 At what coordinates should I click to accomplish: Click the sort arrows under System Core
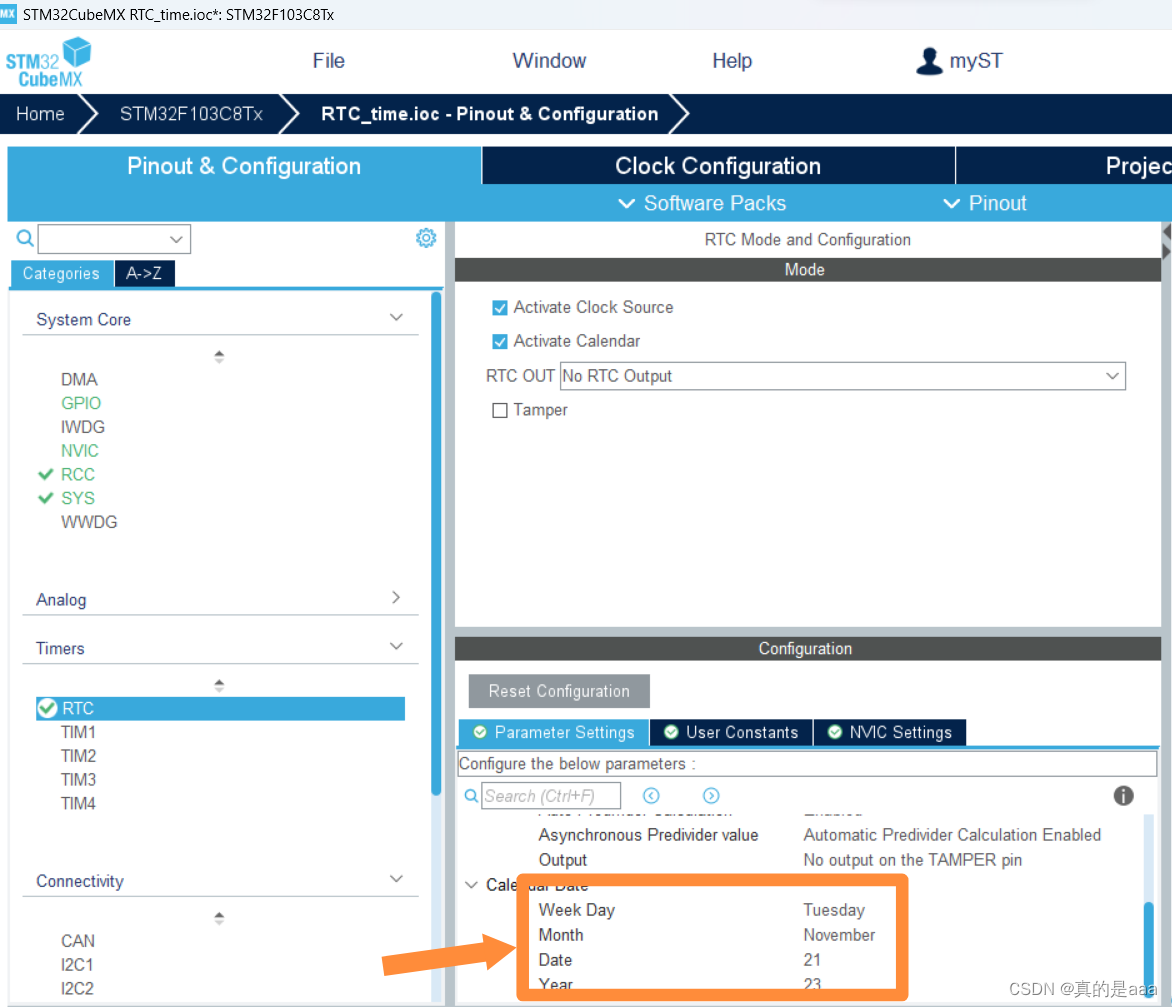pos(219,357)
